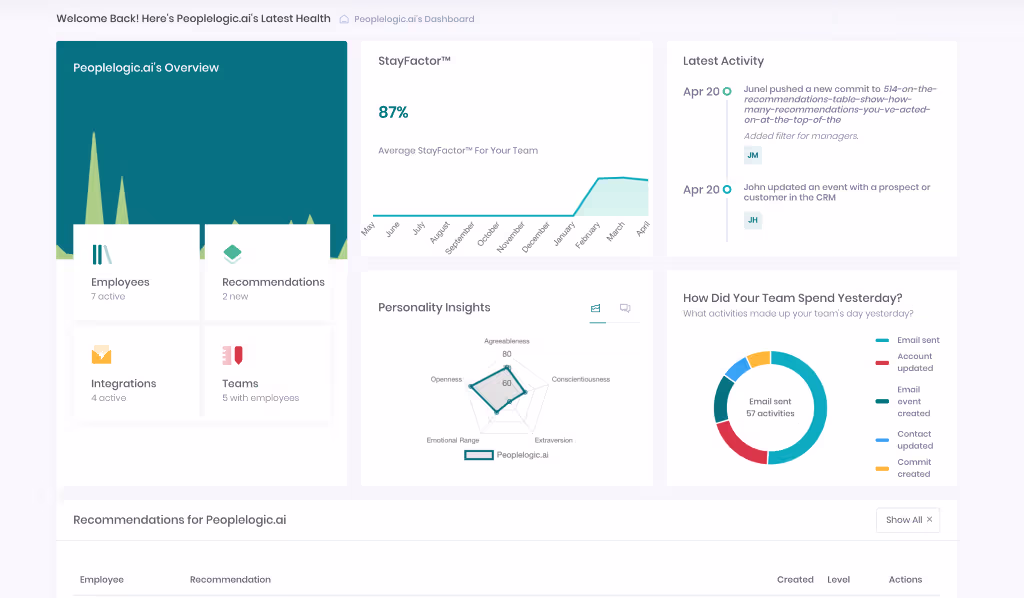Click the home icon beside Peoplelogic.ai's Dashboard
1024x598 pixels.
344,19
